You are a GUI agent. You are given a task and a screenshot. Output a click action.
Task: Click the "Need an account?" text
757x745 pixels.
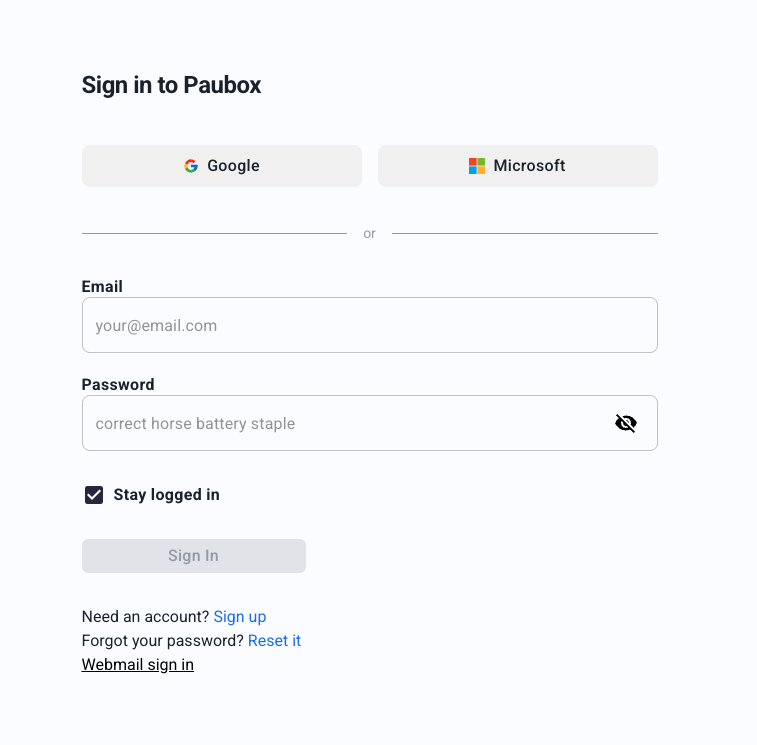click(x=145, y=617)
